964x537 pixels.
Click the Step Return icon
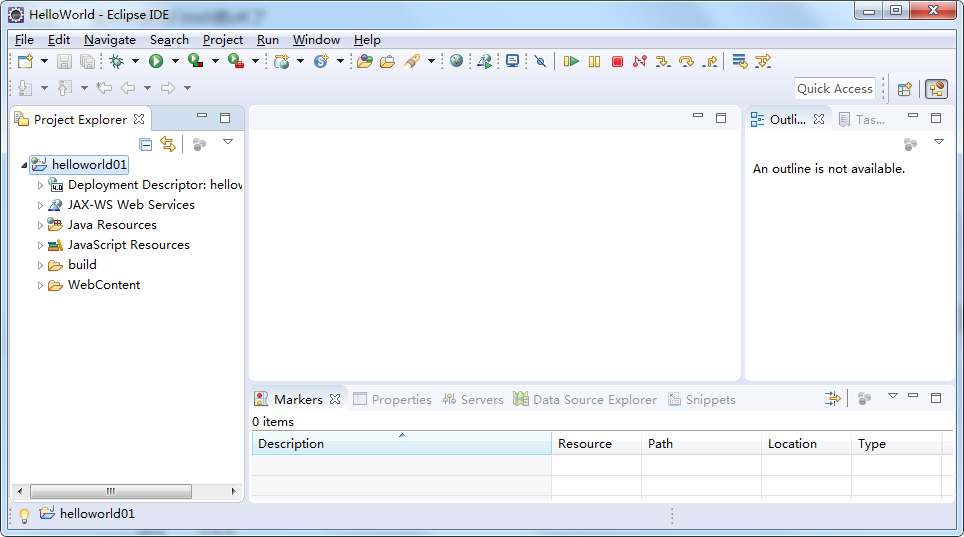pyautogui.click(x=710, y=61)
